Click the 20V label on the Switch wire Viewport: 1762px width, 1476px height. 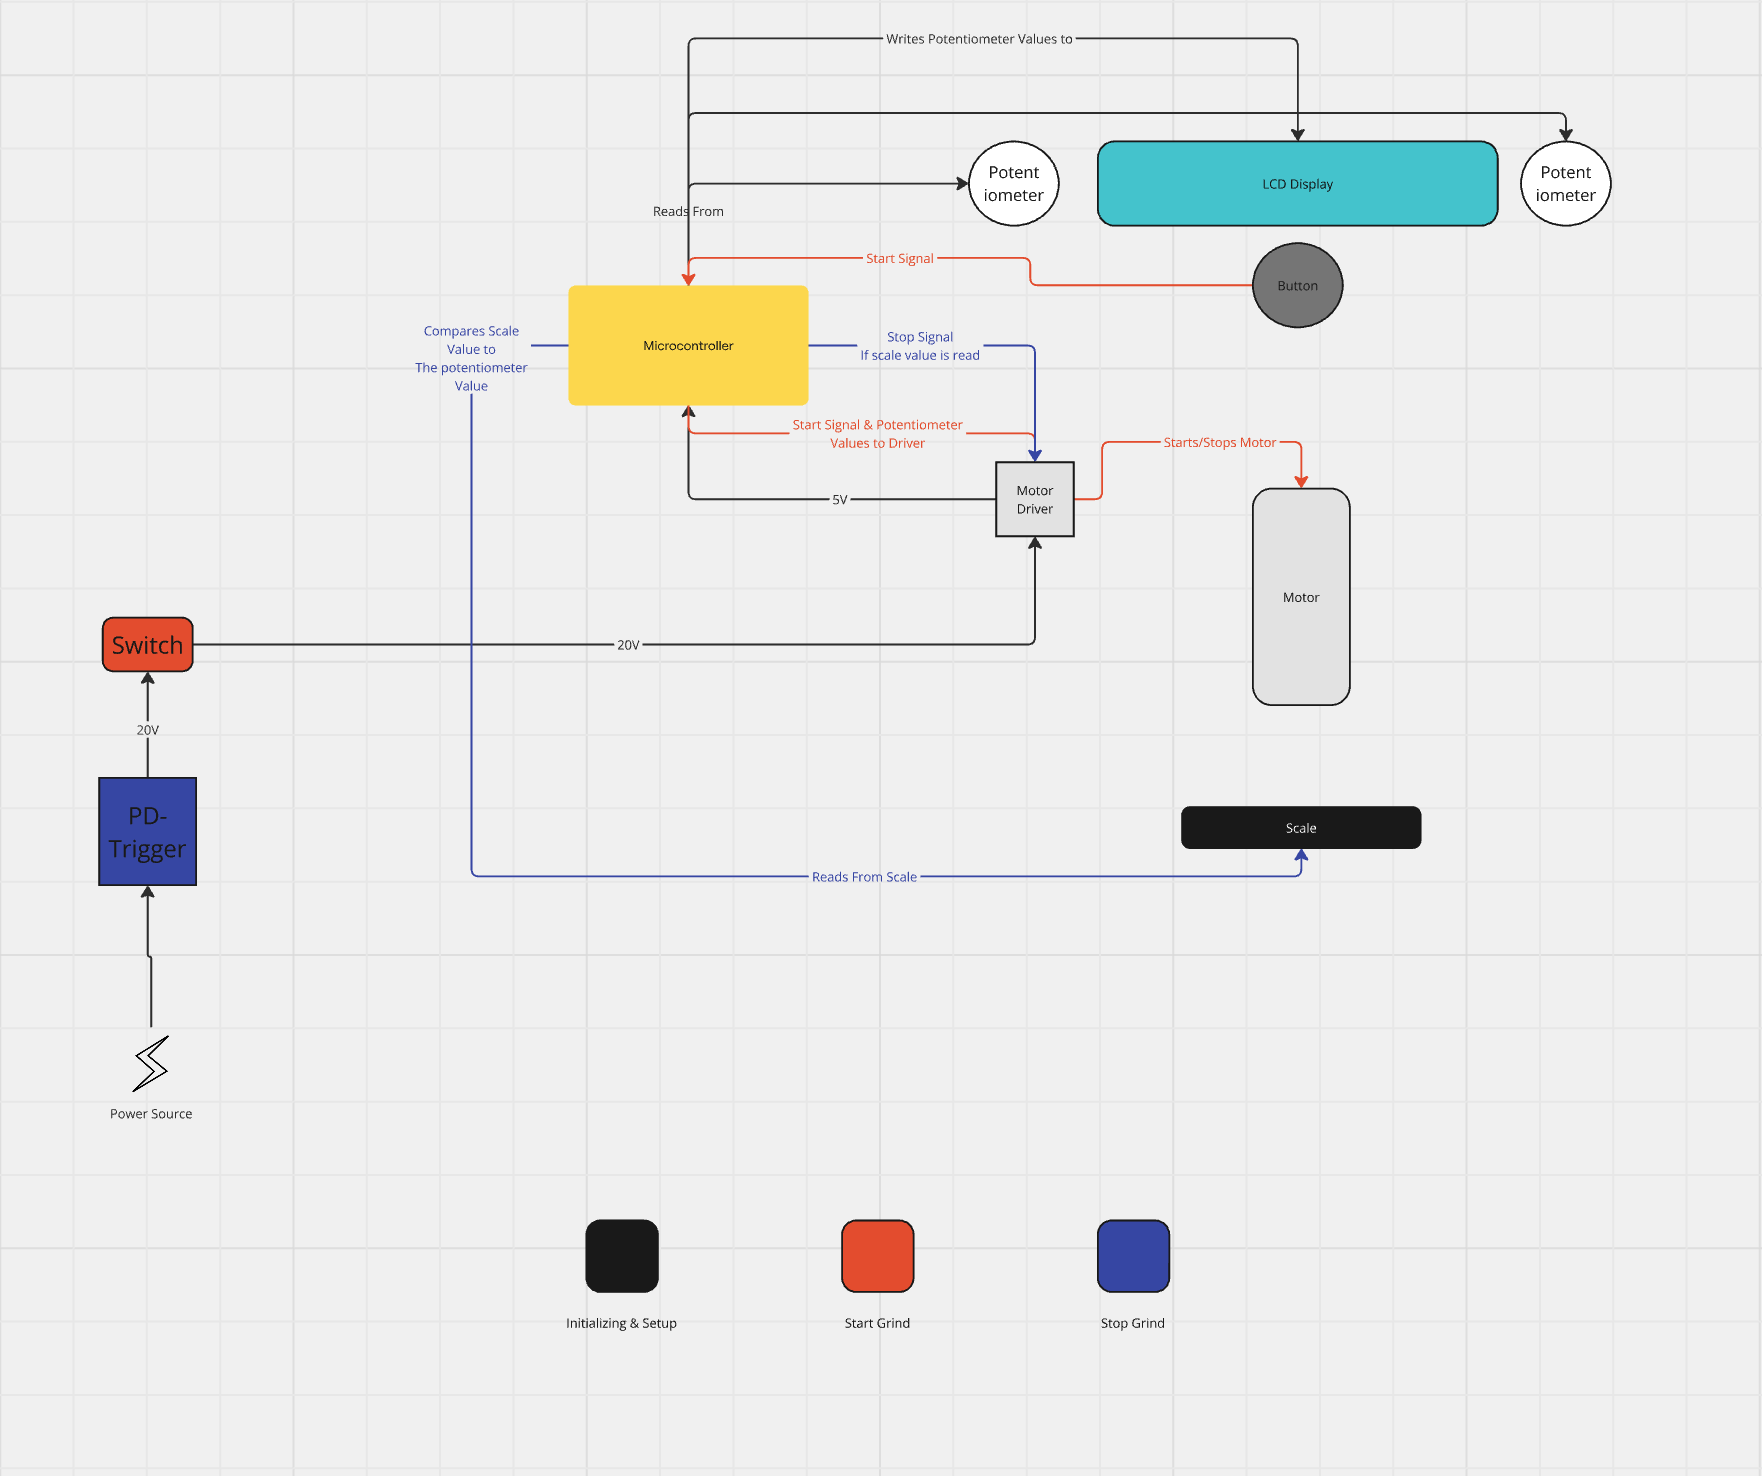click(627, 644)
